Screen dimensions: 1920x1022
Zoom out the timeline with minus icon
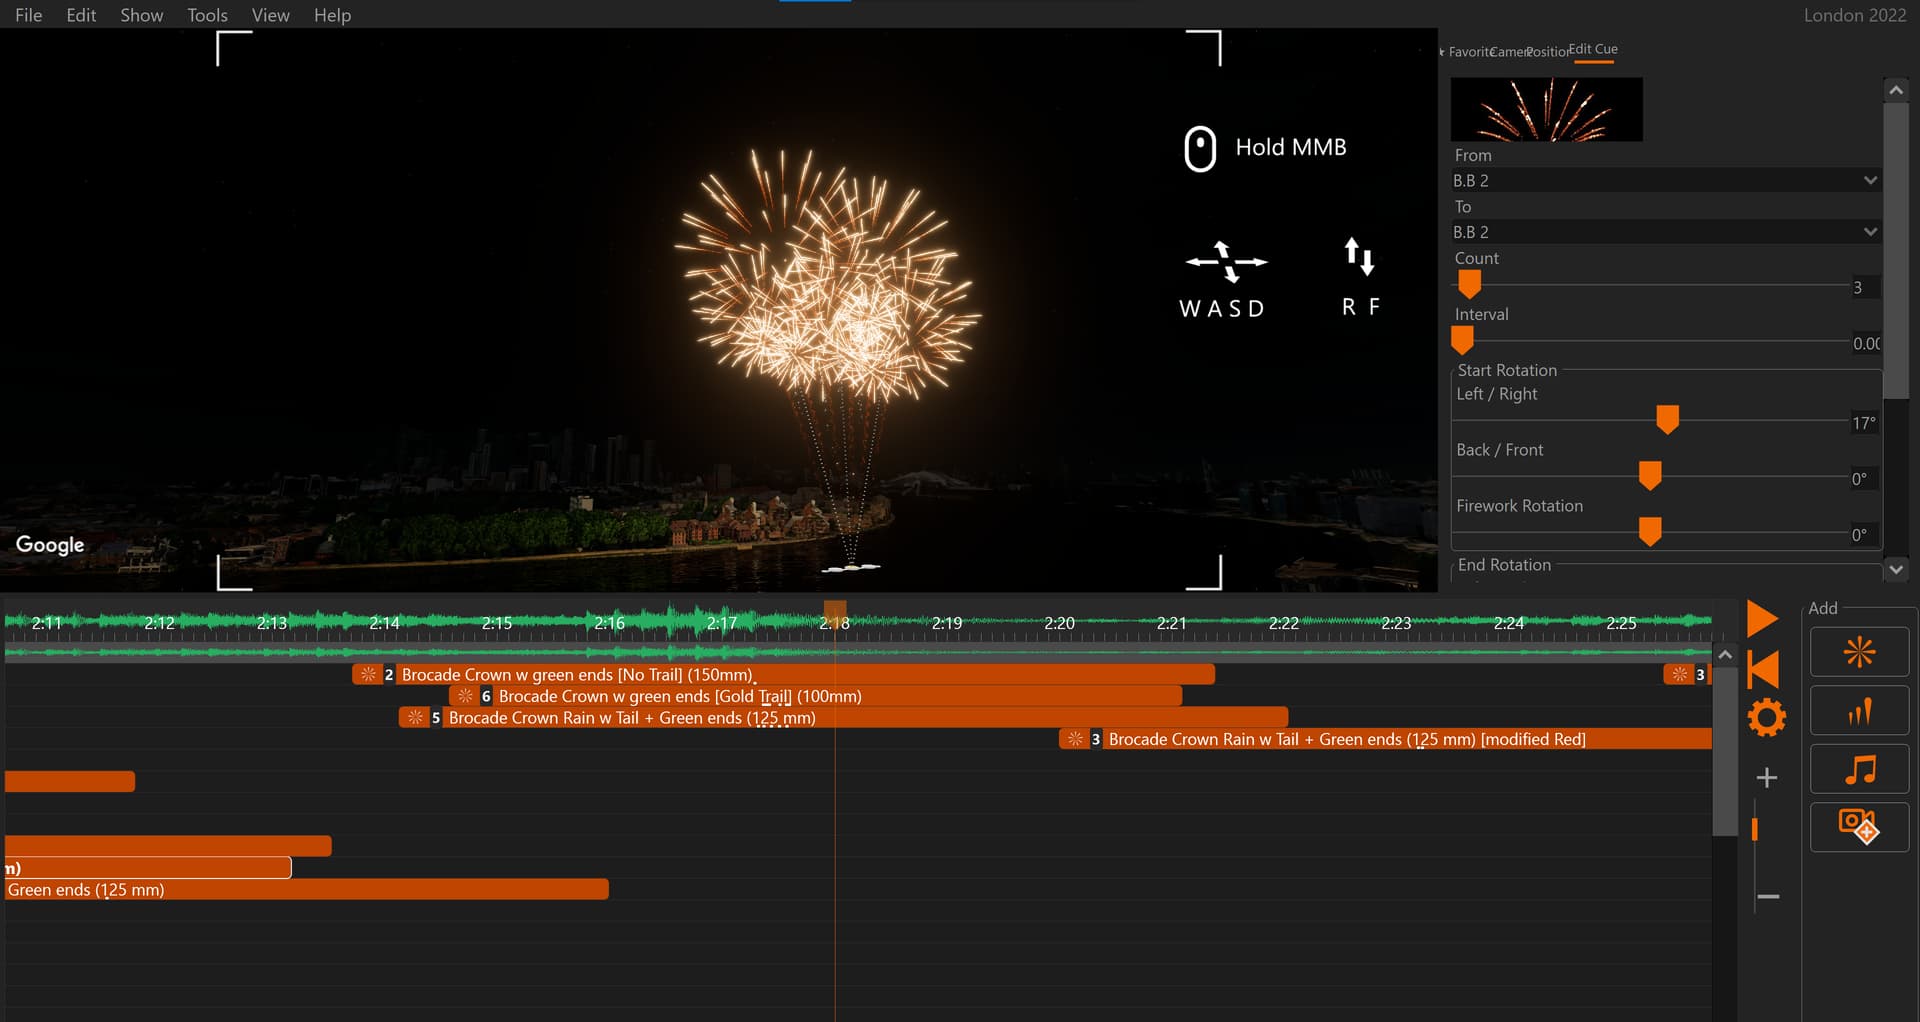(x=1767, y=897)
